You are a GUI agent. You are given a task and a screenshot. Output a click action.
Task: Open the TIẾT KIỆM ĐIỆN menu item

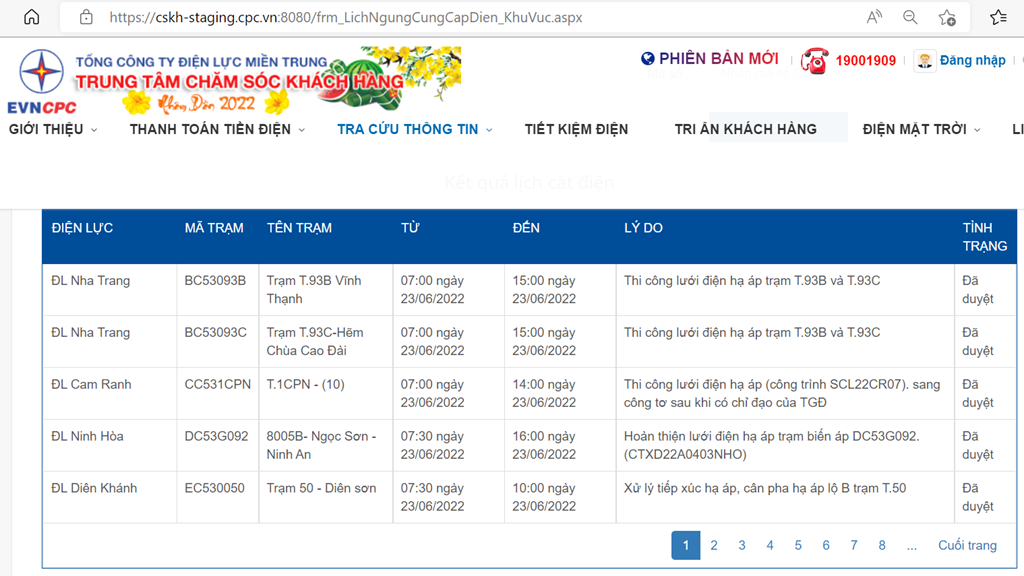click(576, 129)
